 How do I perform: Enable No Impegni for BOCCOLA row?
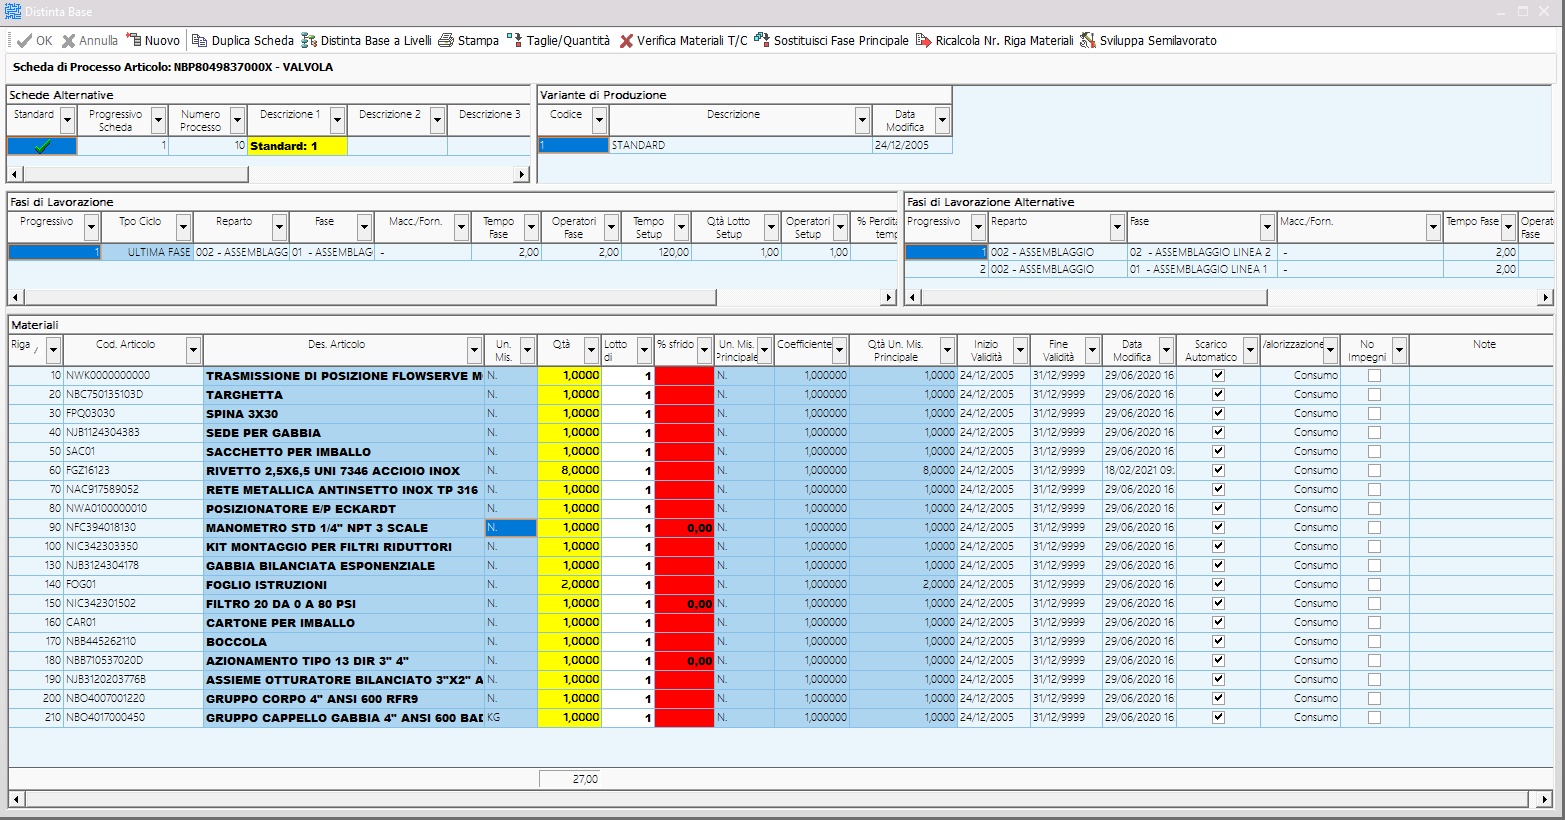[x=1374, y=641]
